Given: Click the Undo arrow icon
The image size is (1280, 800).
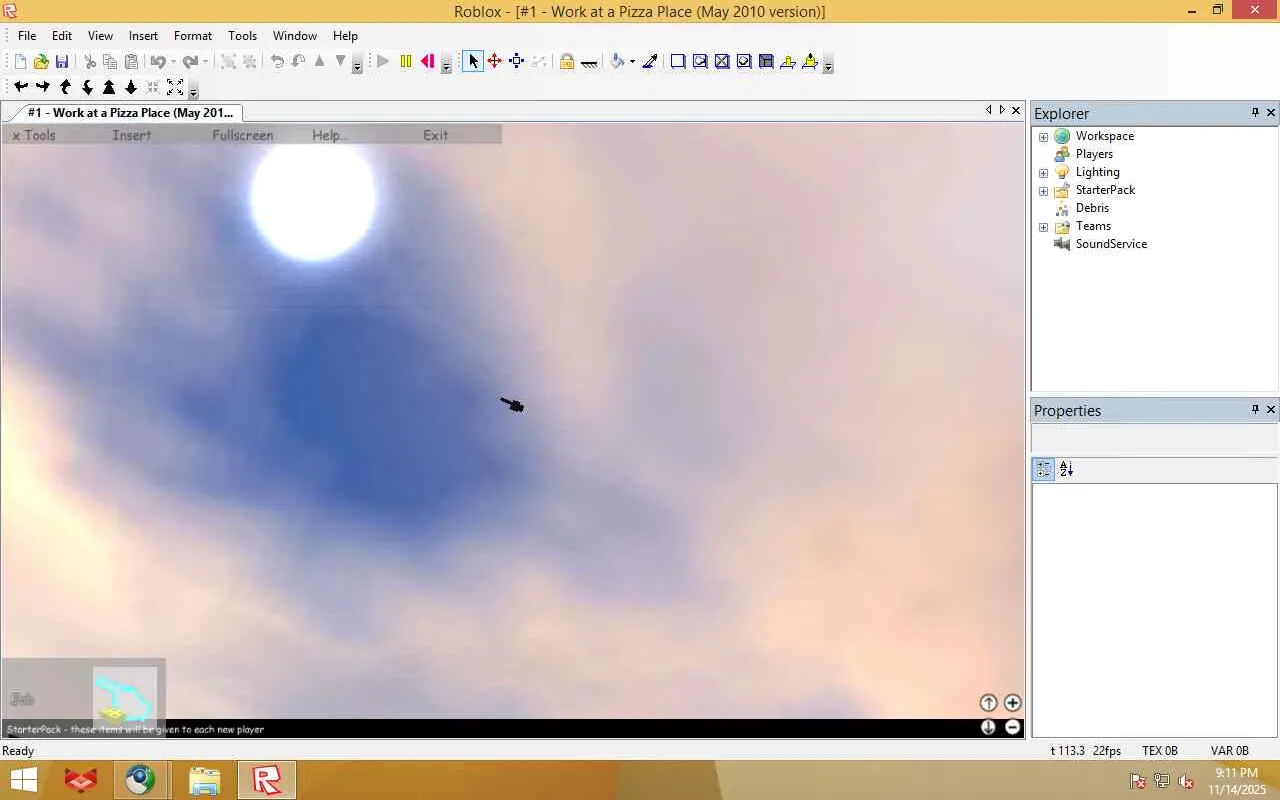Looking at the screenshot, I should 157,62.
